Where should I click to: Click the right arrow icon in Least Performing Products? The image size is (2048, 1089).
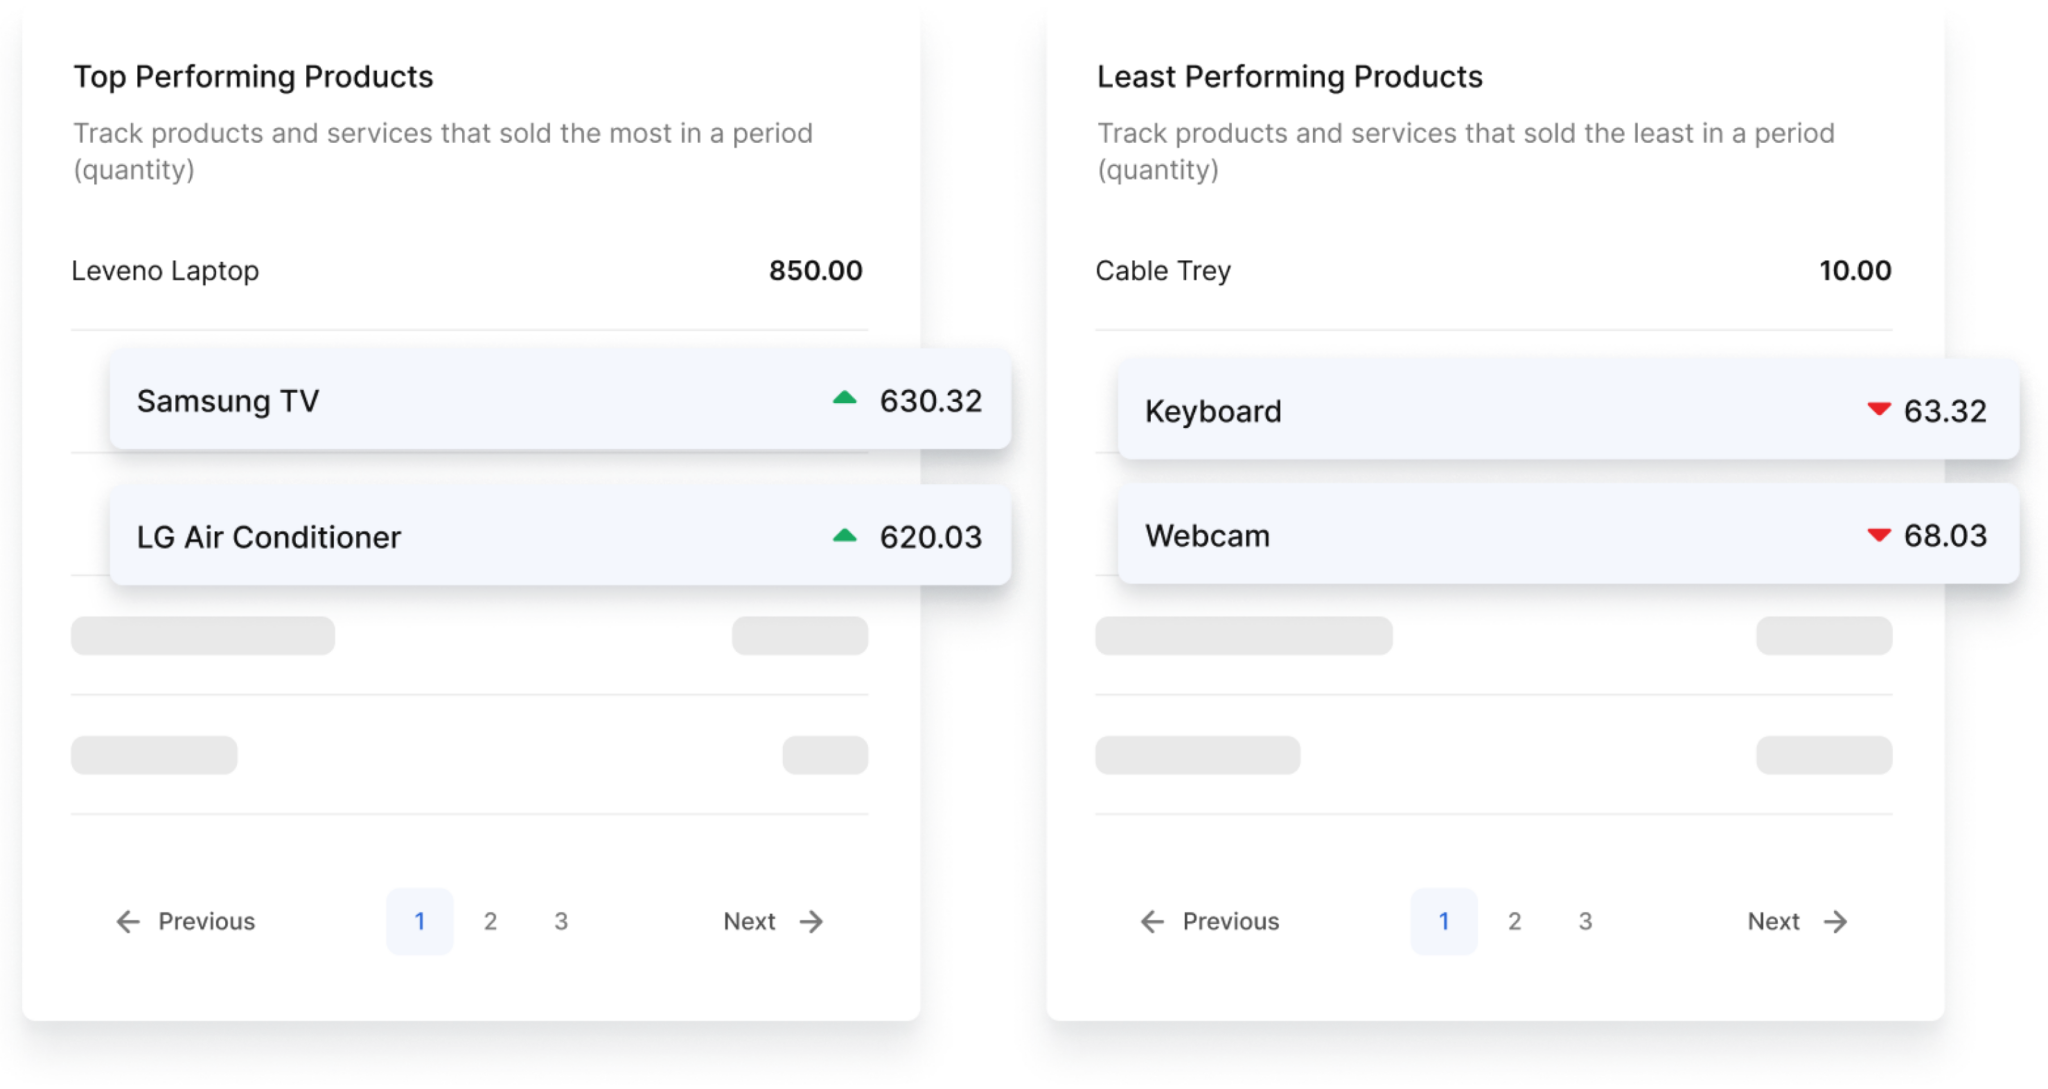click(x=1836, y=921)
